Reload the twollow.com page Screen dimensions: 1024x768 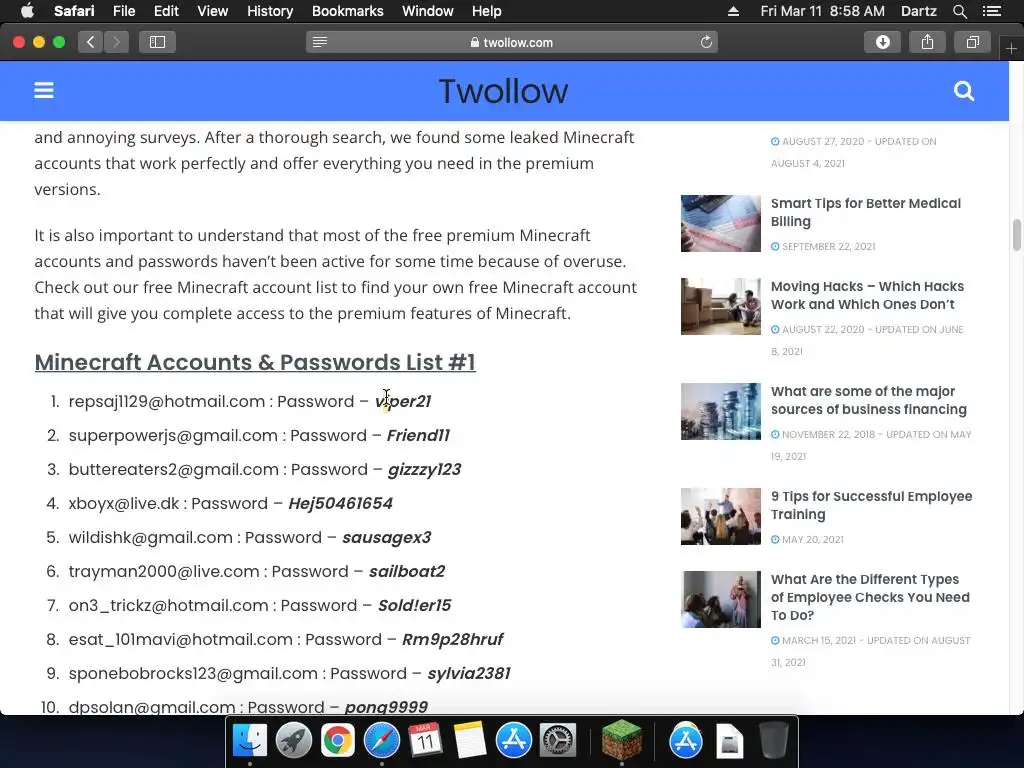tap(706, 42)
